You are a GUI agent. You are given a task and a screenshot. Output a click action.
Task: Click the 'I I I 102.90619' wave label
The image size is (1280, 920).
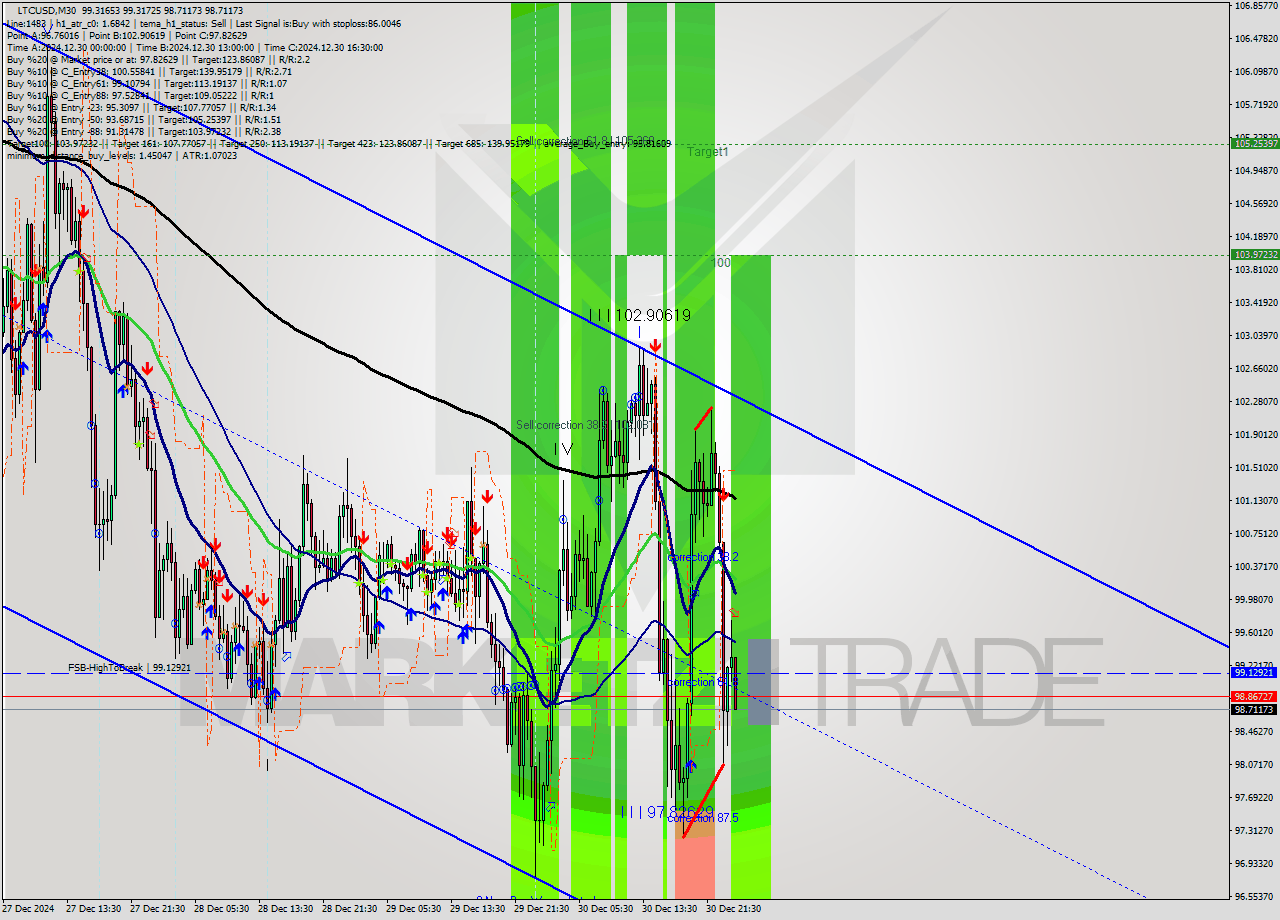(639, 315)
